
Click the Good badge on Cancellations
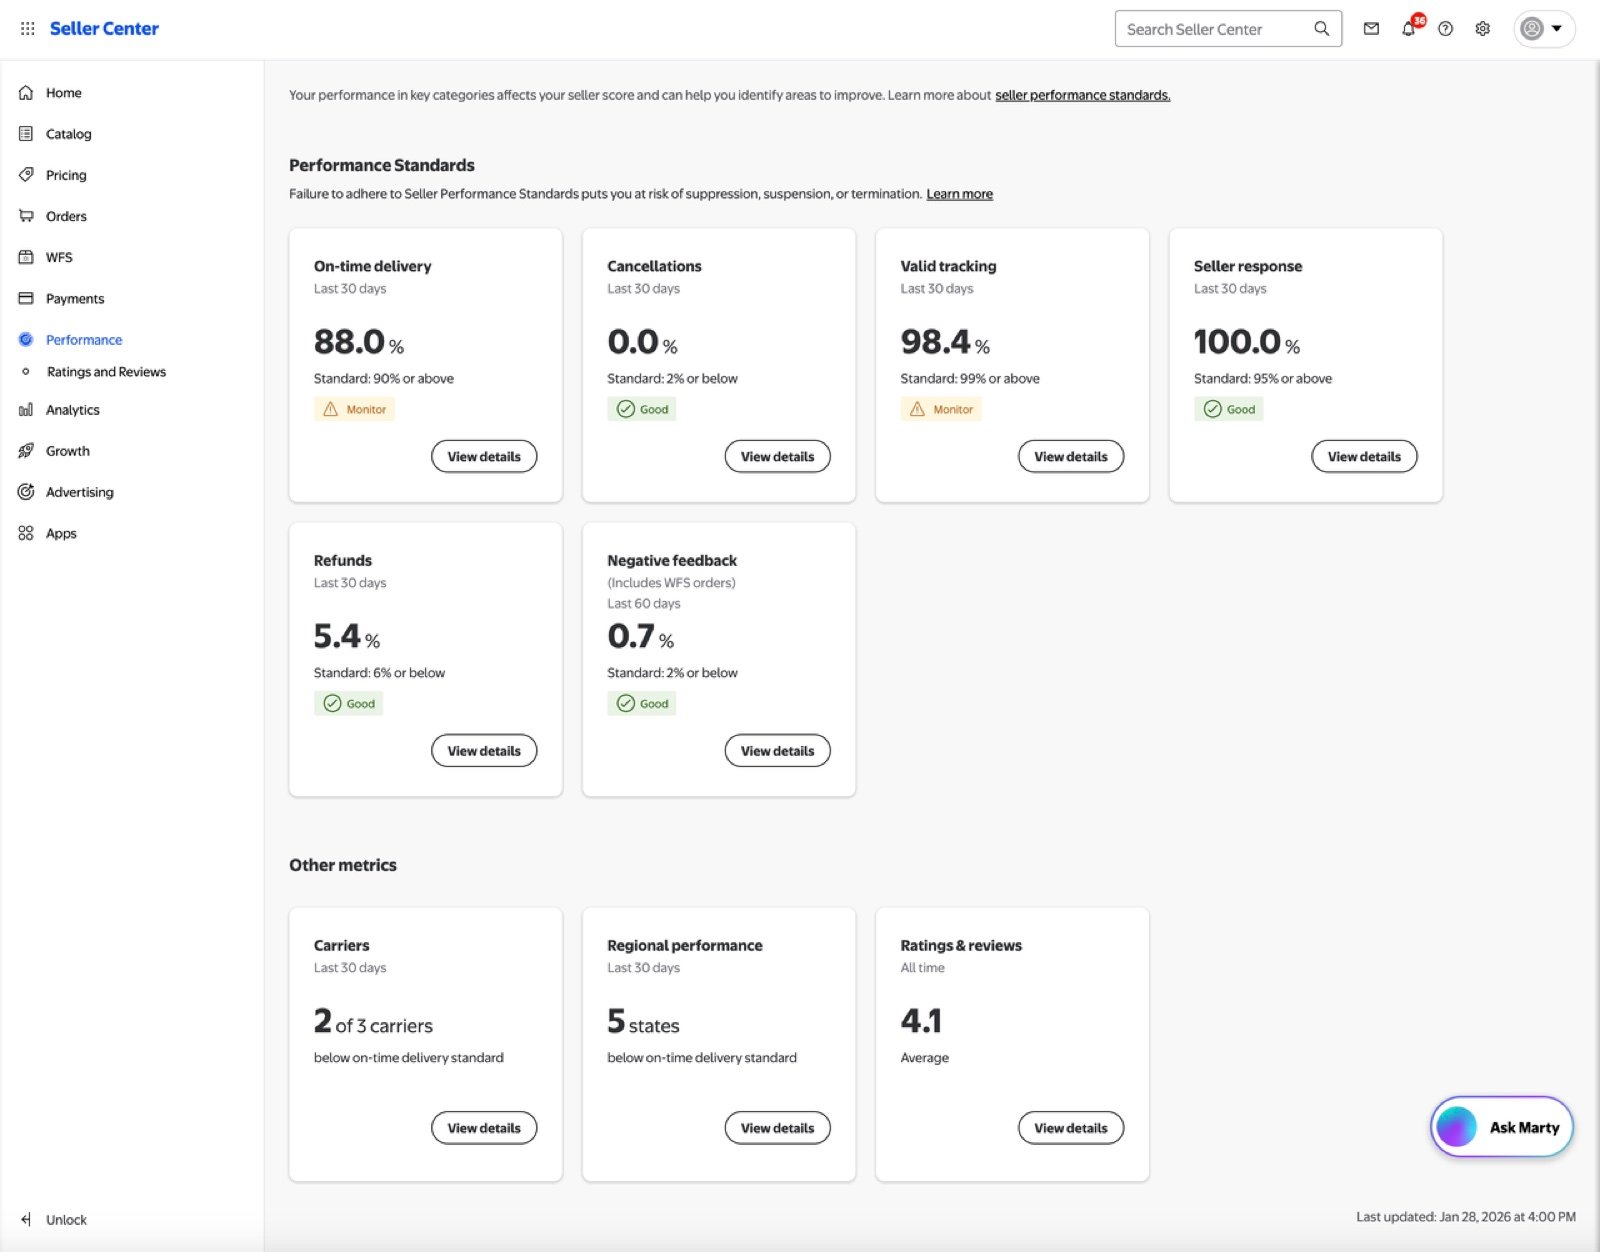[x=642, y=409]
